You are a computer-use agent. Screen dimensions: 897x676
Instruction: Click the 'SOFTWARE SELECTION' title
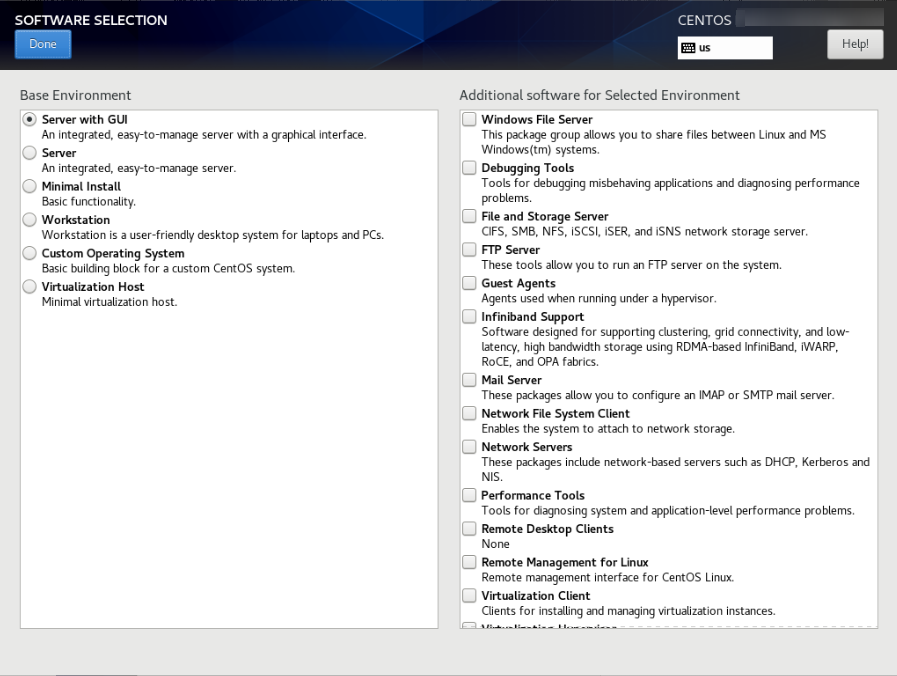point(91,21)
